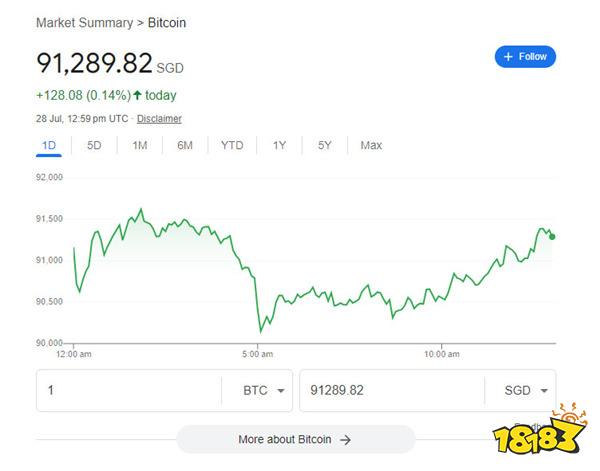Click the plus icon in Follow
The image size is (600, 471).
(x=508, y=57)
